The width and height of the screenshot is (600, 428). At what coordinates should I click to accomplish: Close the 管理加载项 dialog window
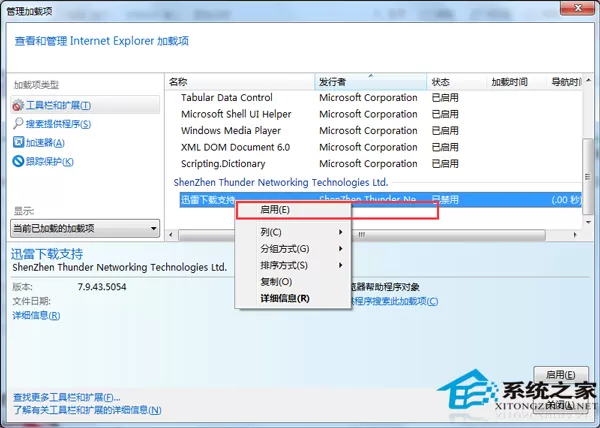(x=578, y=8)
